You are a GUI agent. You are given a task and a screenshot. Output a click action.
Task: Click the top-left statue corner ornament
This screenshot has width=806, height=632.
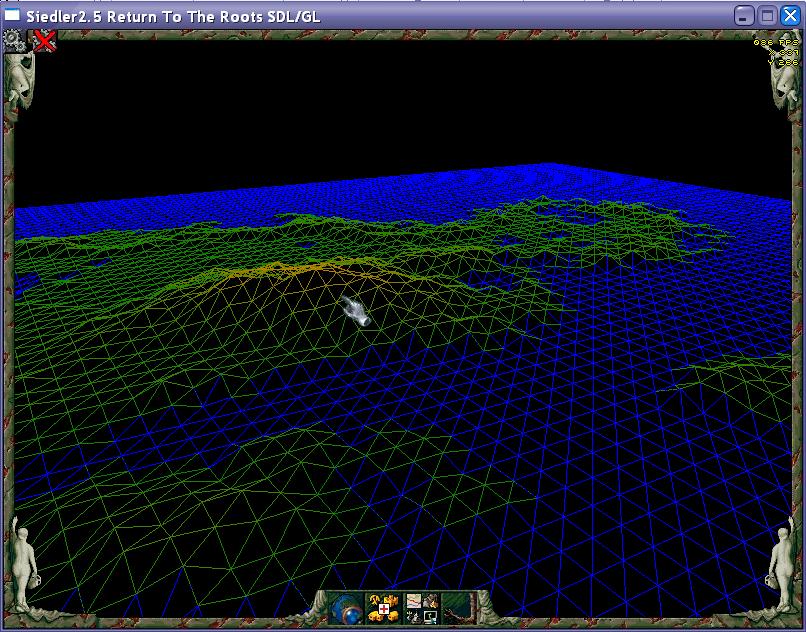(19, 78)
